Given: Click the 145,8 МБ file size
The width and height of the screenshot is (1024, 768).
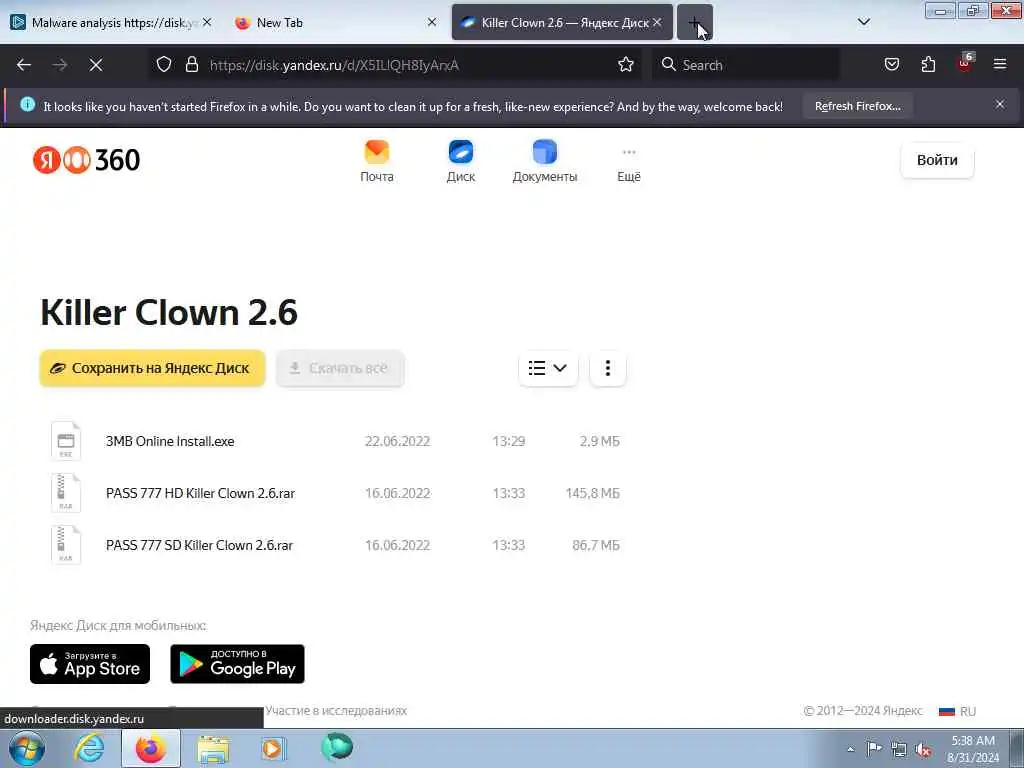Looking at the screenshot, I should [x=592, y=493].
